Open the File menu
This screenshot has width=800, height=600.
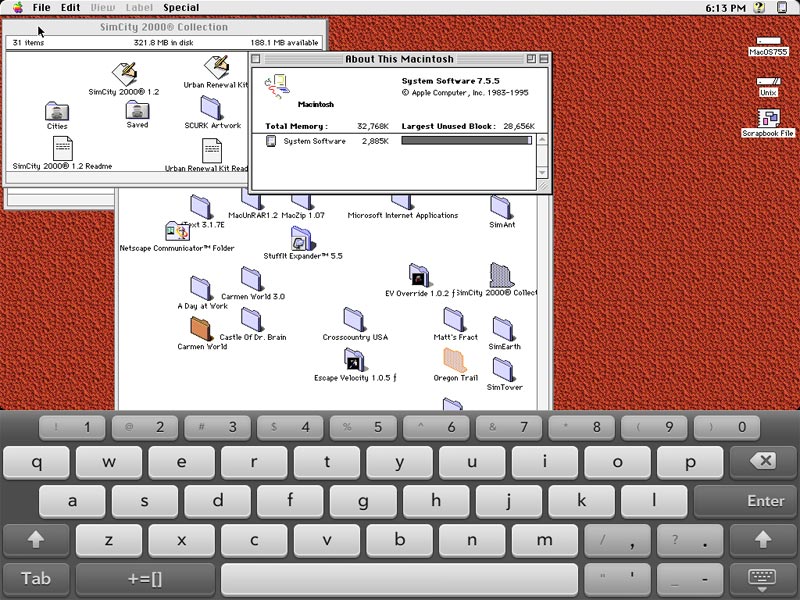pyautogui.click(x=41, y=8)
